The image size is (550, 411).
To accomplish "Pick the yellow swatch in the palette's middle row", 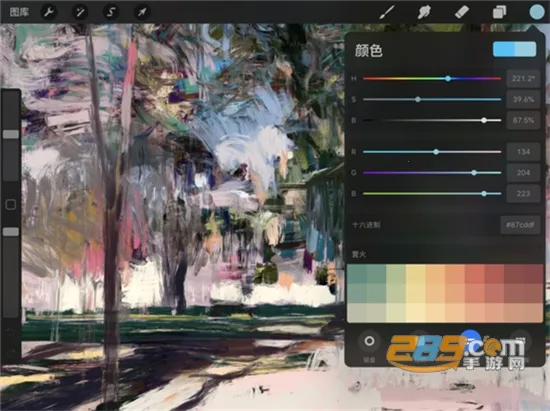I will pyautogui.click(x=416, y=294).
